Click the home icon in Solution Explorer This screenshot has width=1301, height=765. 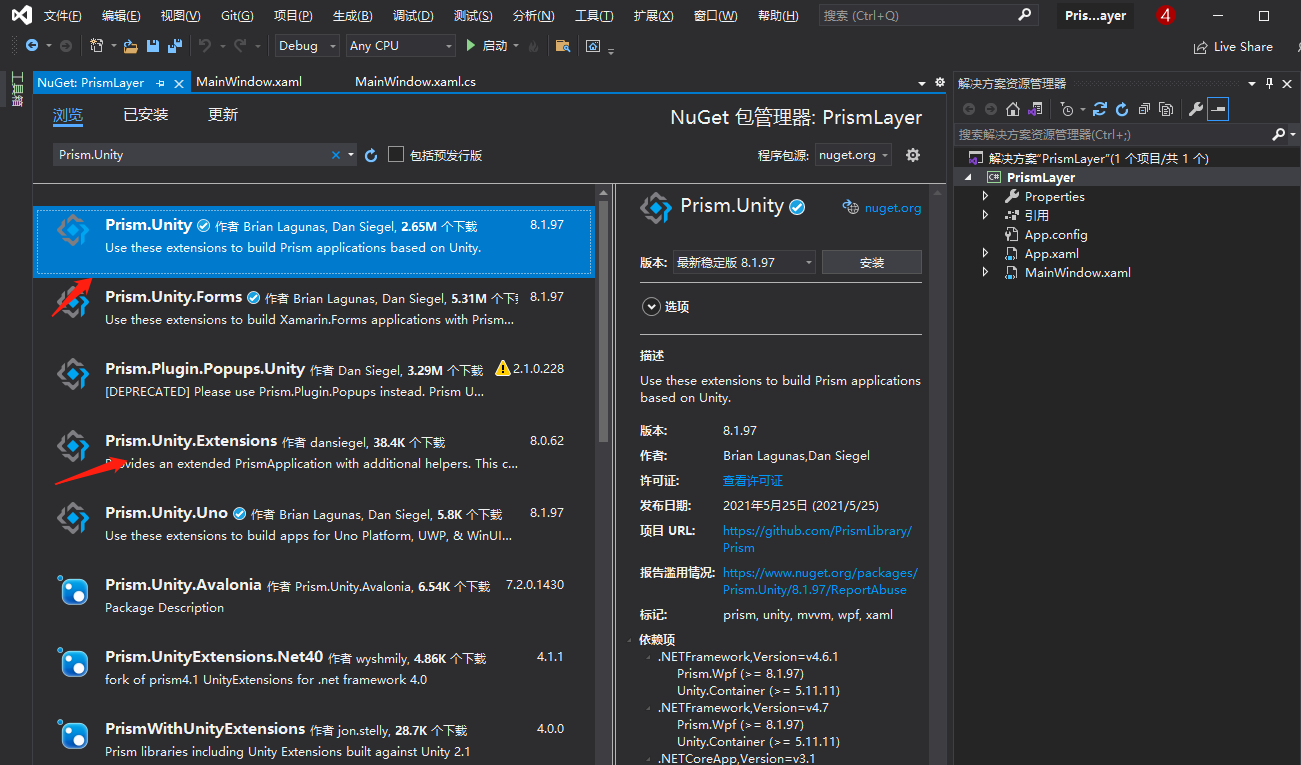coord(1013,109)
